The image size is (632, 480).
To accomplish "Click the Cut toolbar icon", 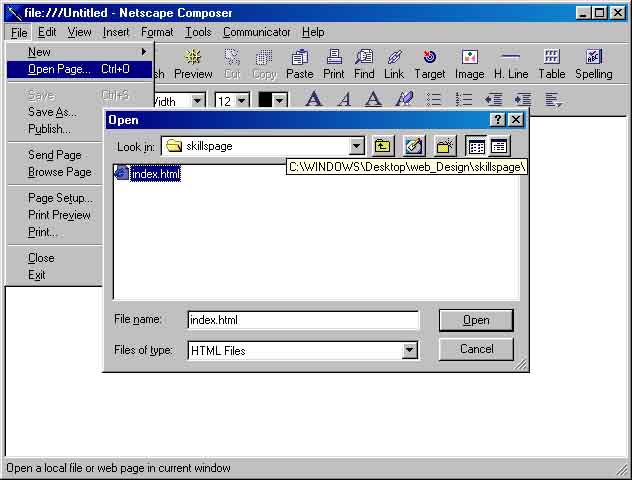I will tap(232, 64).
